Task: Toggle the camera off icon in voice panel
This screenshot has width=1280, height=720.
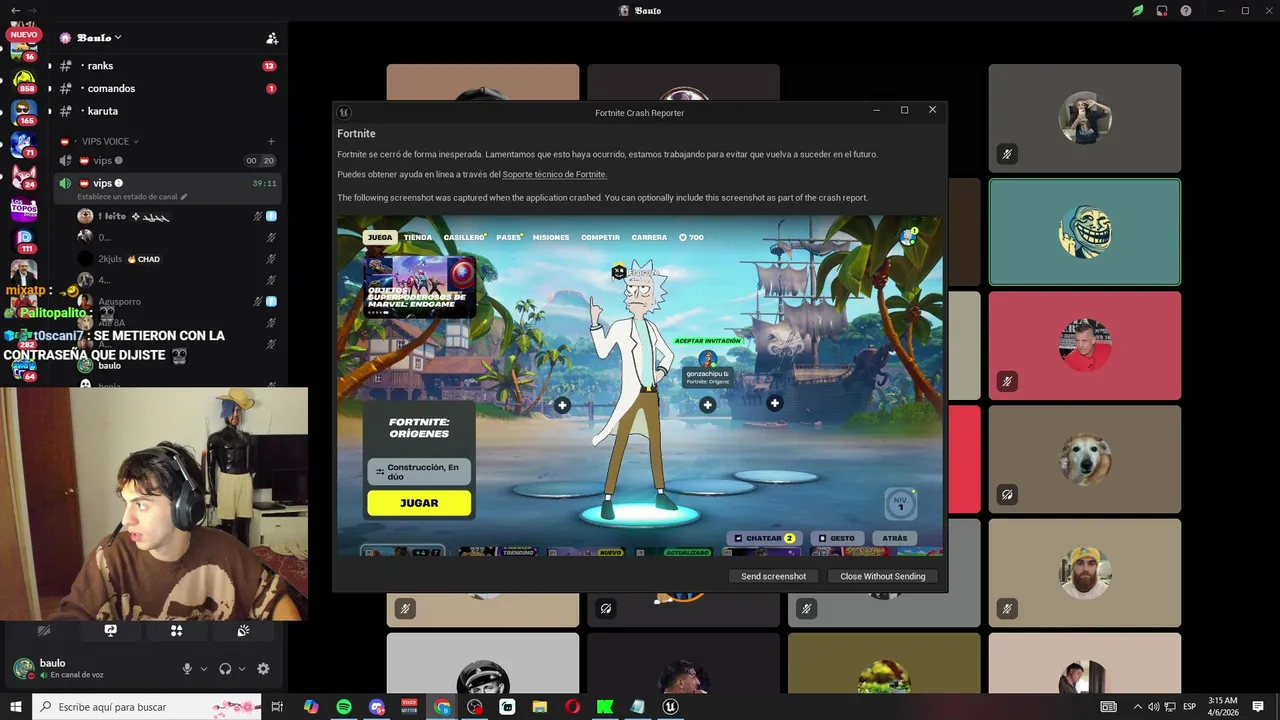Action: click(x=44, y=631)
